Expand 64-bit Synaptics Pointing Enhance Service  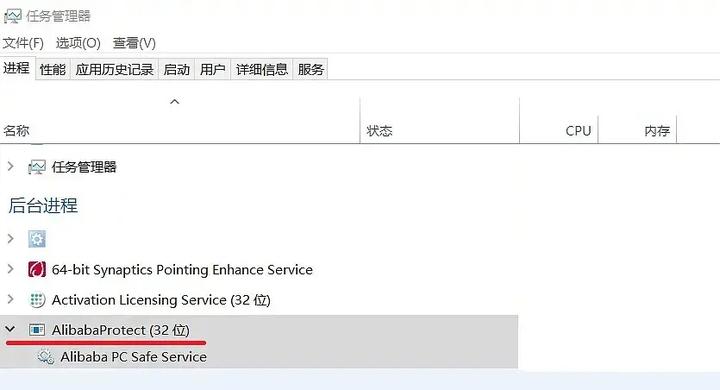pyautogui.click(x=11, y=269)
